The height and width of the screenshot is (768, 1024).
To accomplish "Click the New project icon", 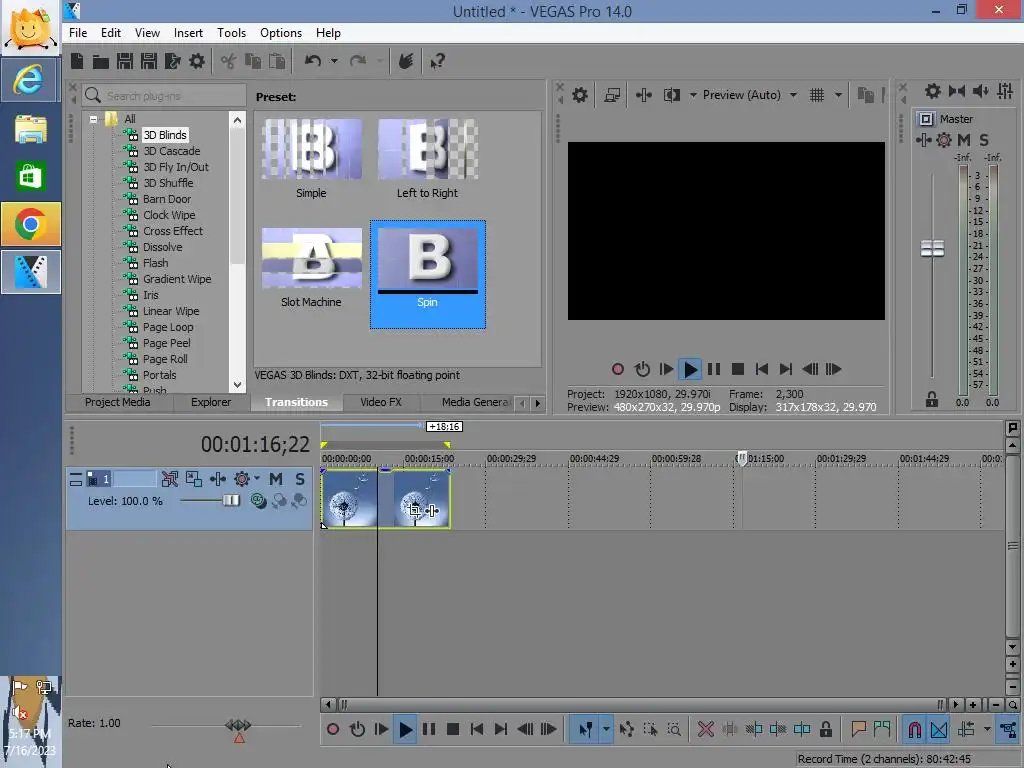I will (x=77, y=61).
